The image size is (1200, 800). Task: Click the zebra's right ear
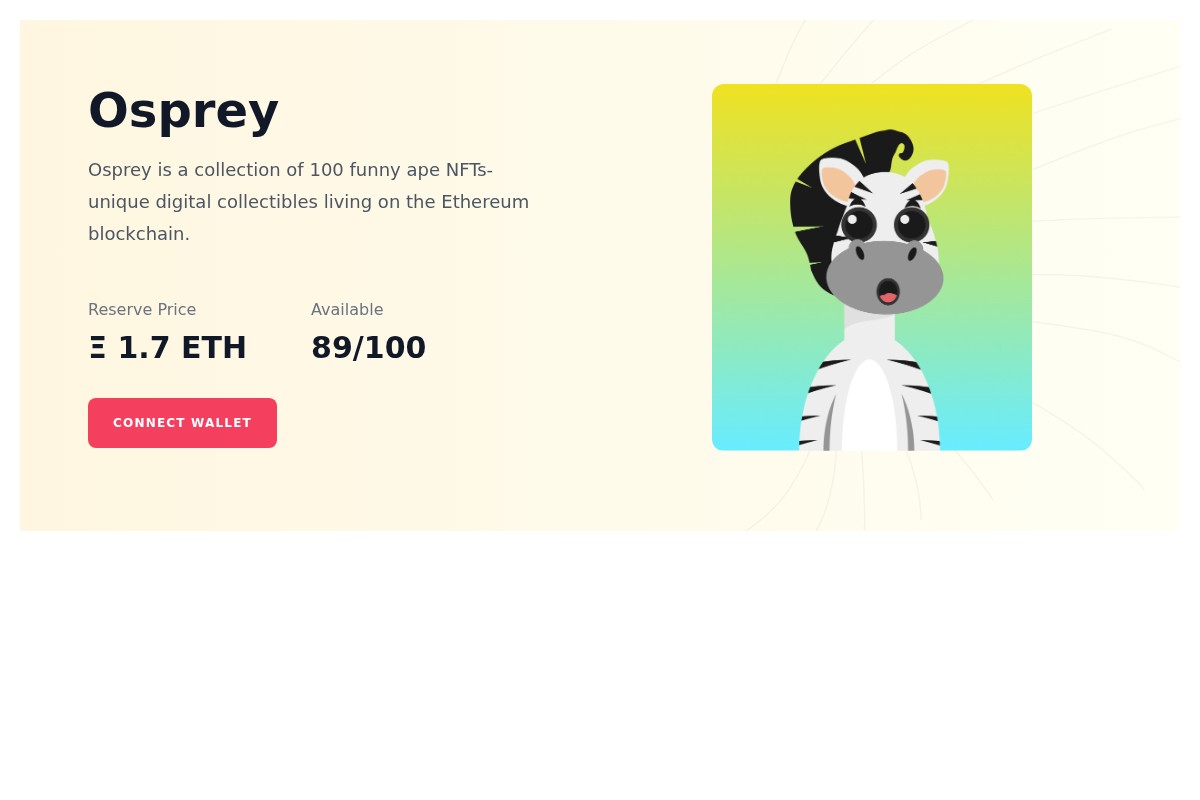[929, 182]
